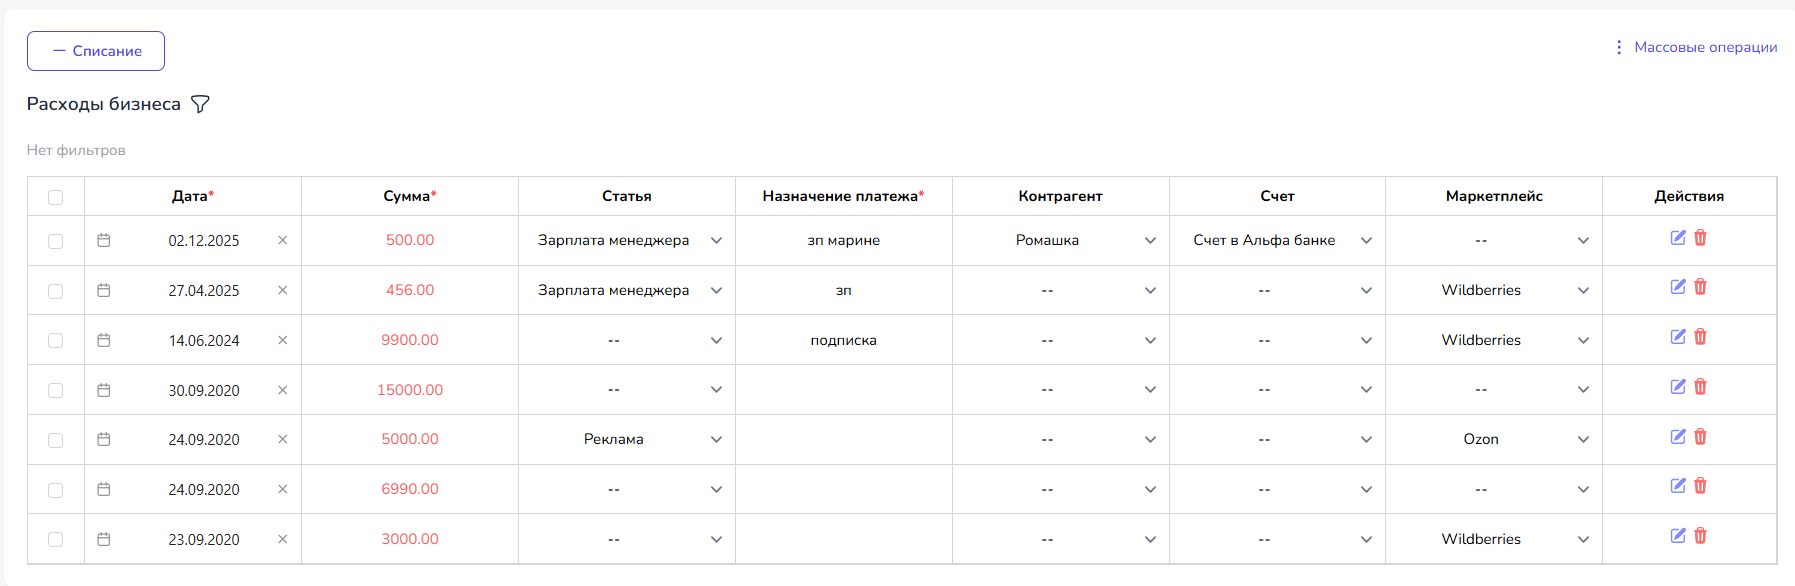Click payment purpose field containing подписка
The image size is (1795, 586).
click(843, 340)
